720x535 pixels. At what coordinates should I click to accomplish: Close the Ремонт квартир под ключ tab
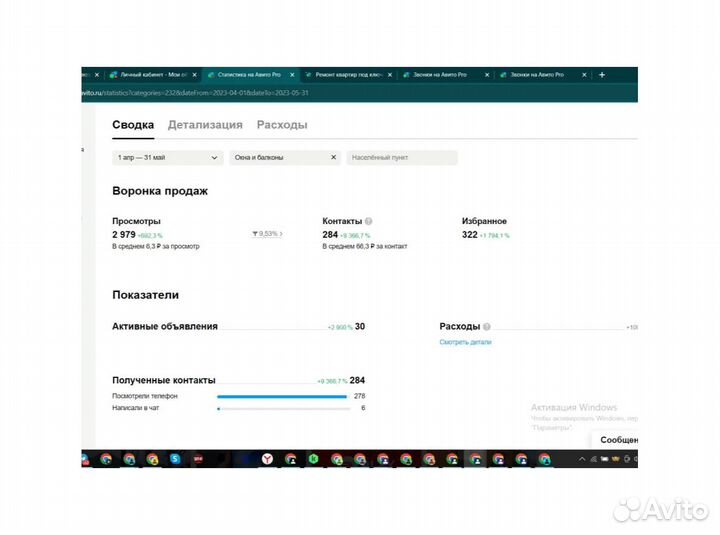point(390,75)
